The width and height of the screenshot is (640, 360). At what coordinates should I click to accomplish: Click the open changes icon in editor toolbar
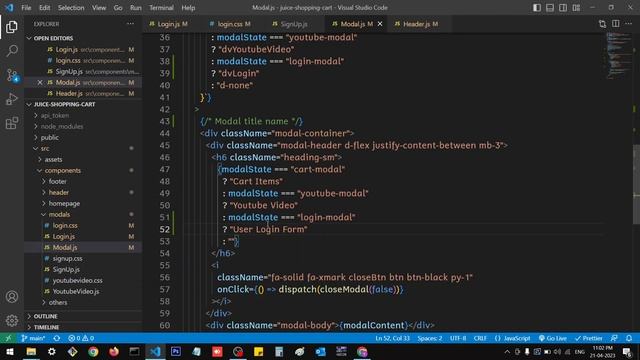[602, 24]
